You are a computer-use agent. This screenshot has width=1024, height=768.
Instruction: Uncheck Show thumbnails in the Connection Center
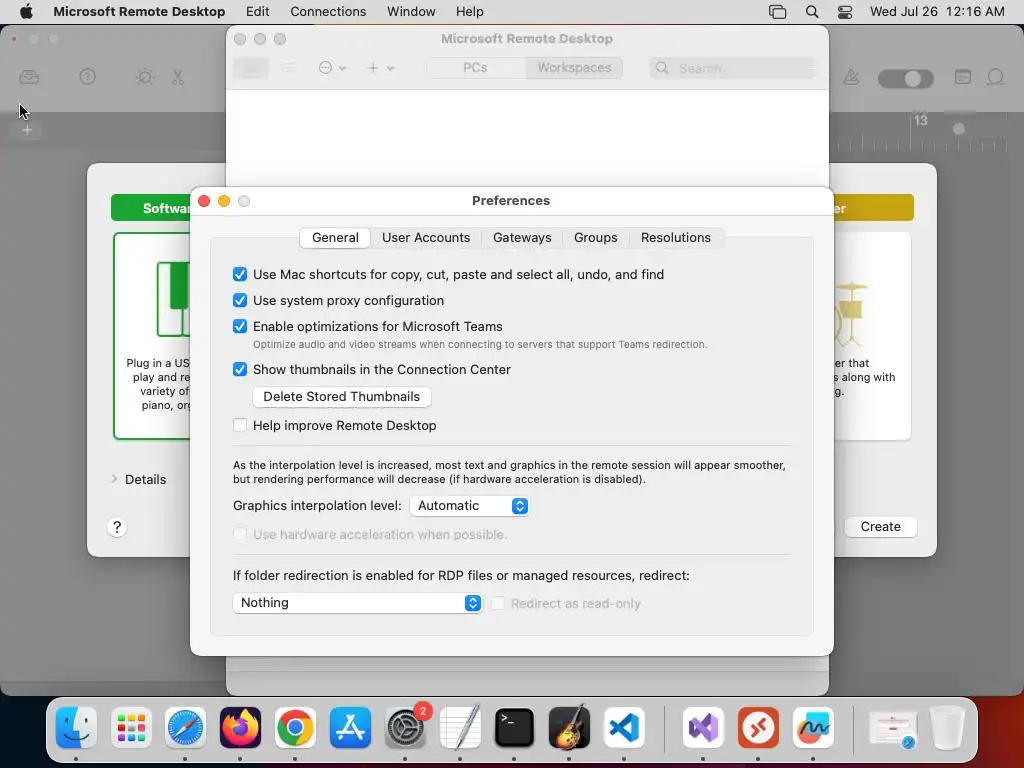[240, 369]
